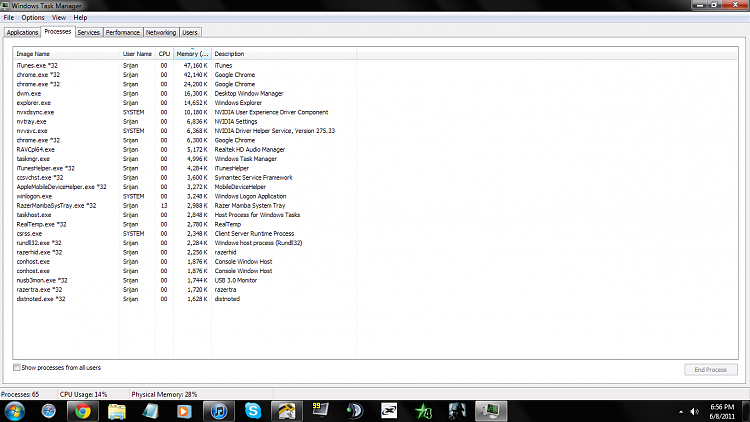The image size is (750, 422).
Task: Launch Safari from the taskbar
Action: click(48, 411)
